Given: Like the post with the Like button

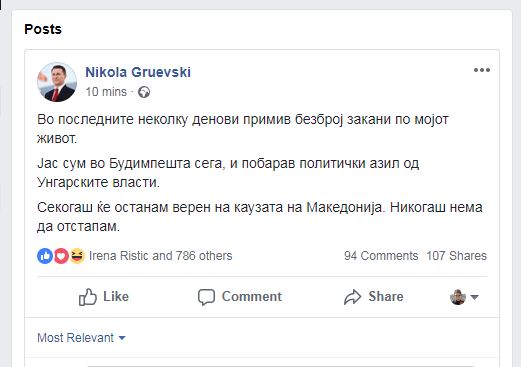Looking at the screenshot, I should [x=104, y=297].
